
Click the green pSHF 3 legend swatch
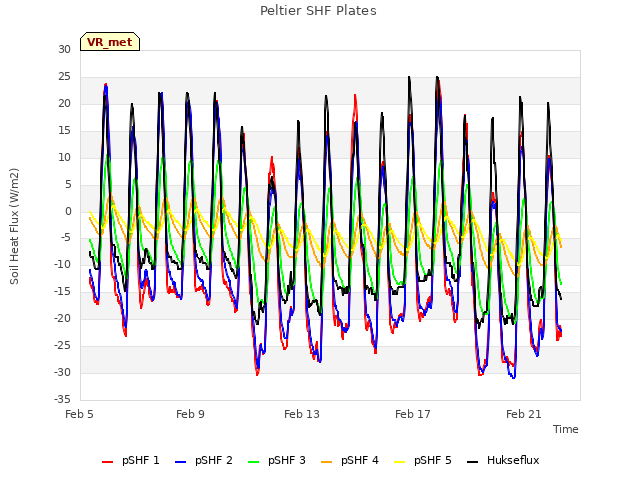[253, 462]
